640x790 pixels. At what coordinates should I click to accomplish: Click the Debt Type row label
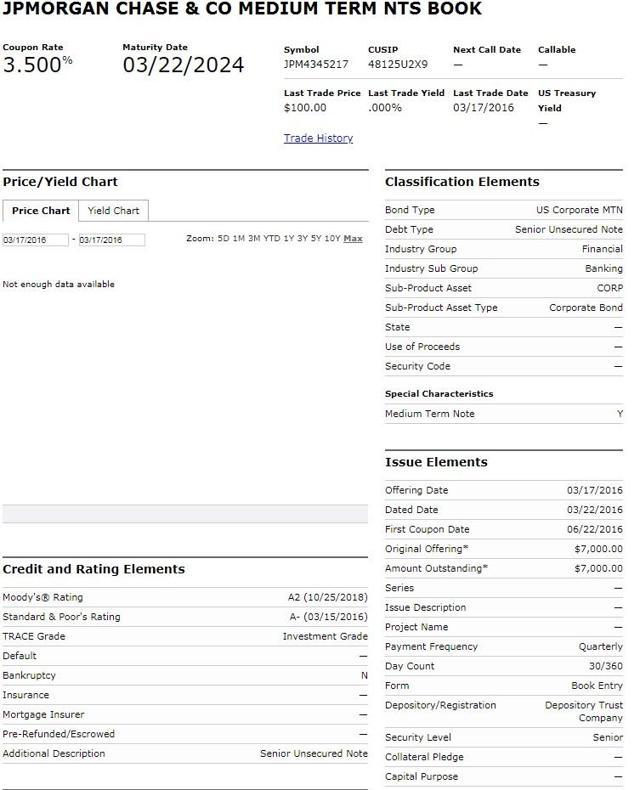coord(409,230)
